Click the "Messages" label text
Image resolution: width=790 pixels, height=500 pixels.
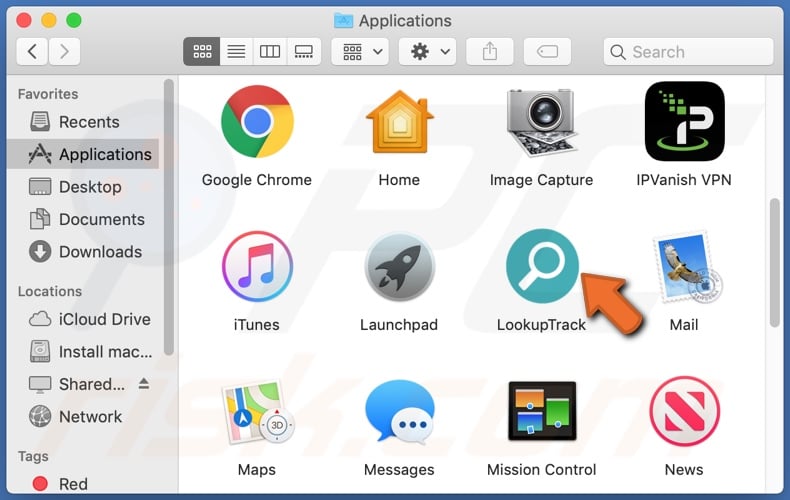coord(399,470)
